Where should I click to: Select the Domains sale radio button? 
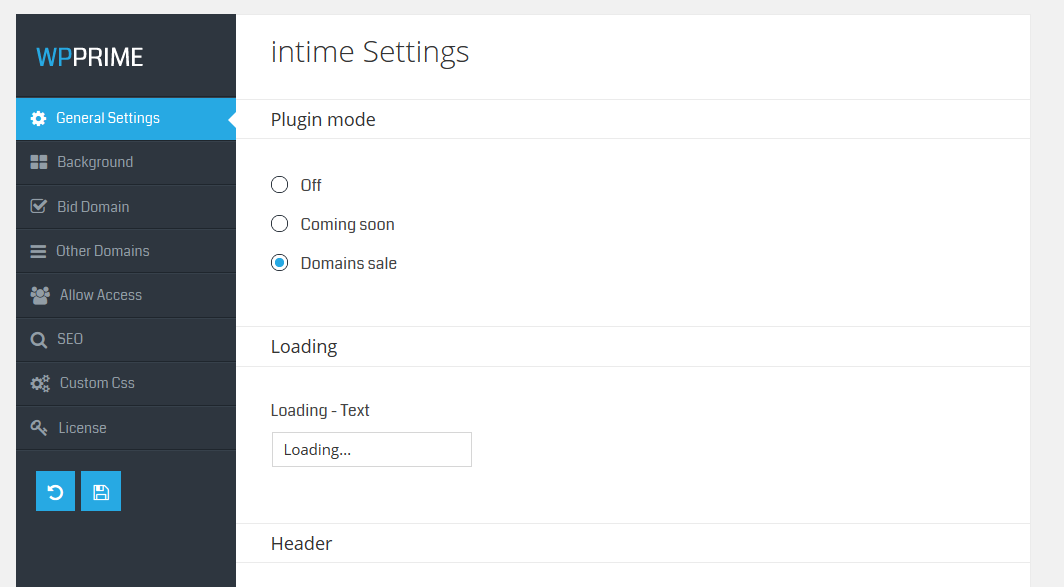tap(280, 263)
